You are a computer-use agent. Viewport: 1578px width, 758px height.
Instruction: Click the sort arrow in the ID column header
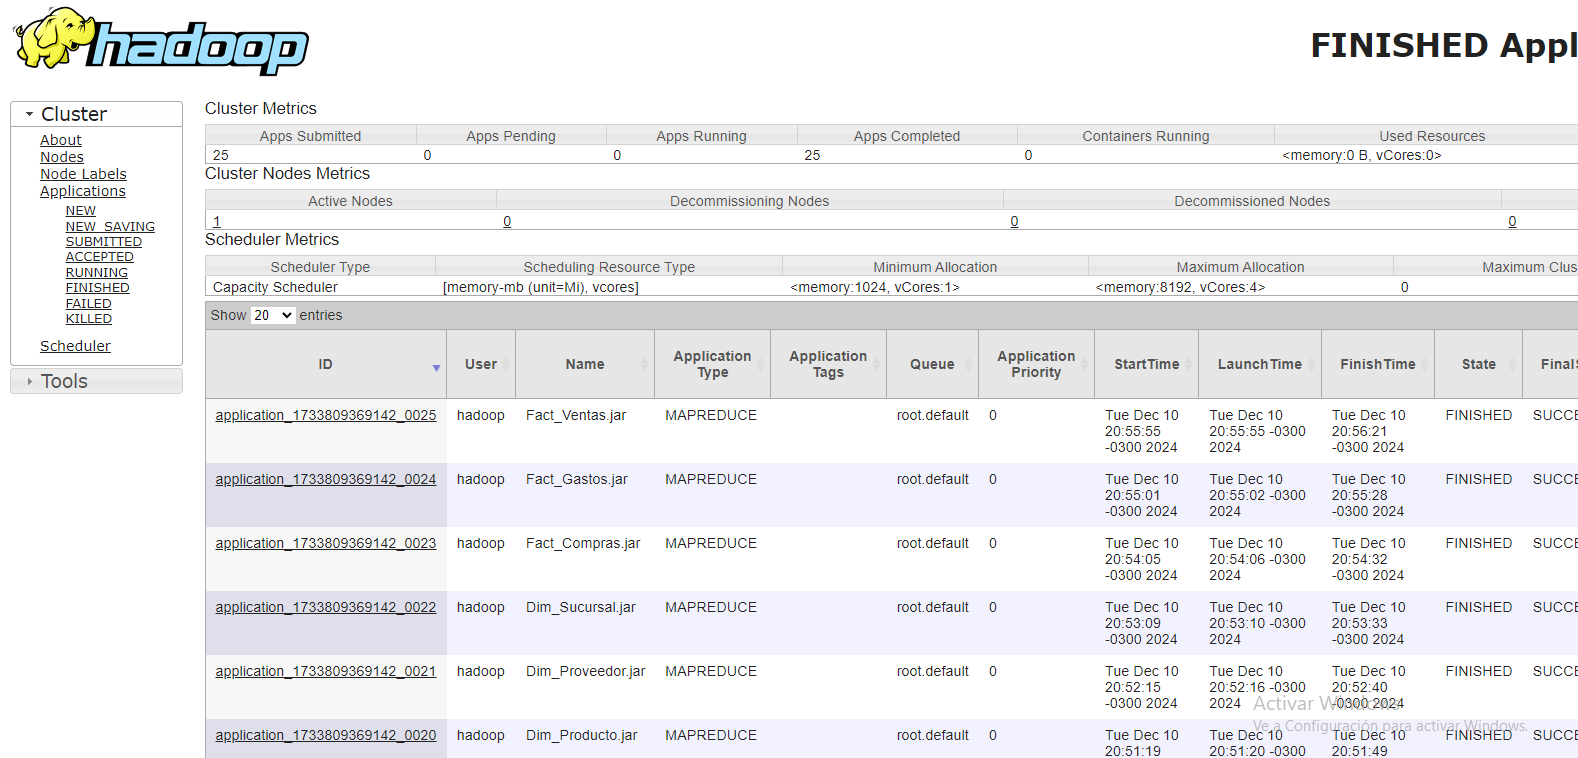point(436,368)
